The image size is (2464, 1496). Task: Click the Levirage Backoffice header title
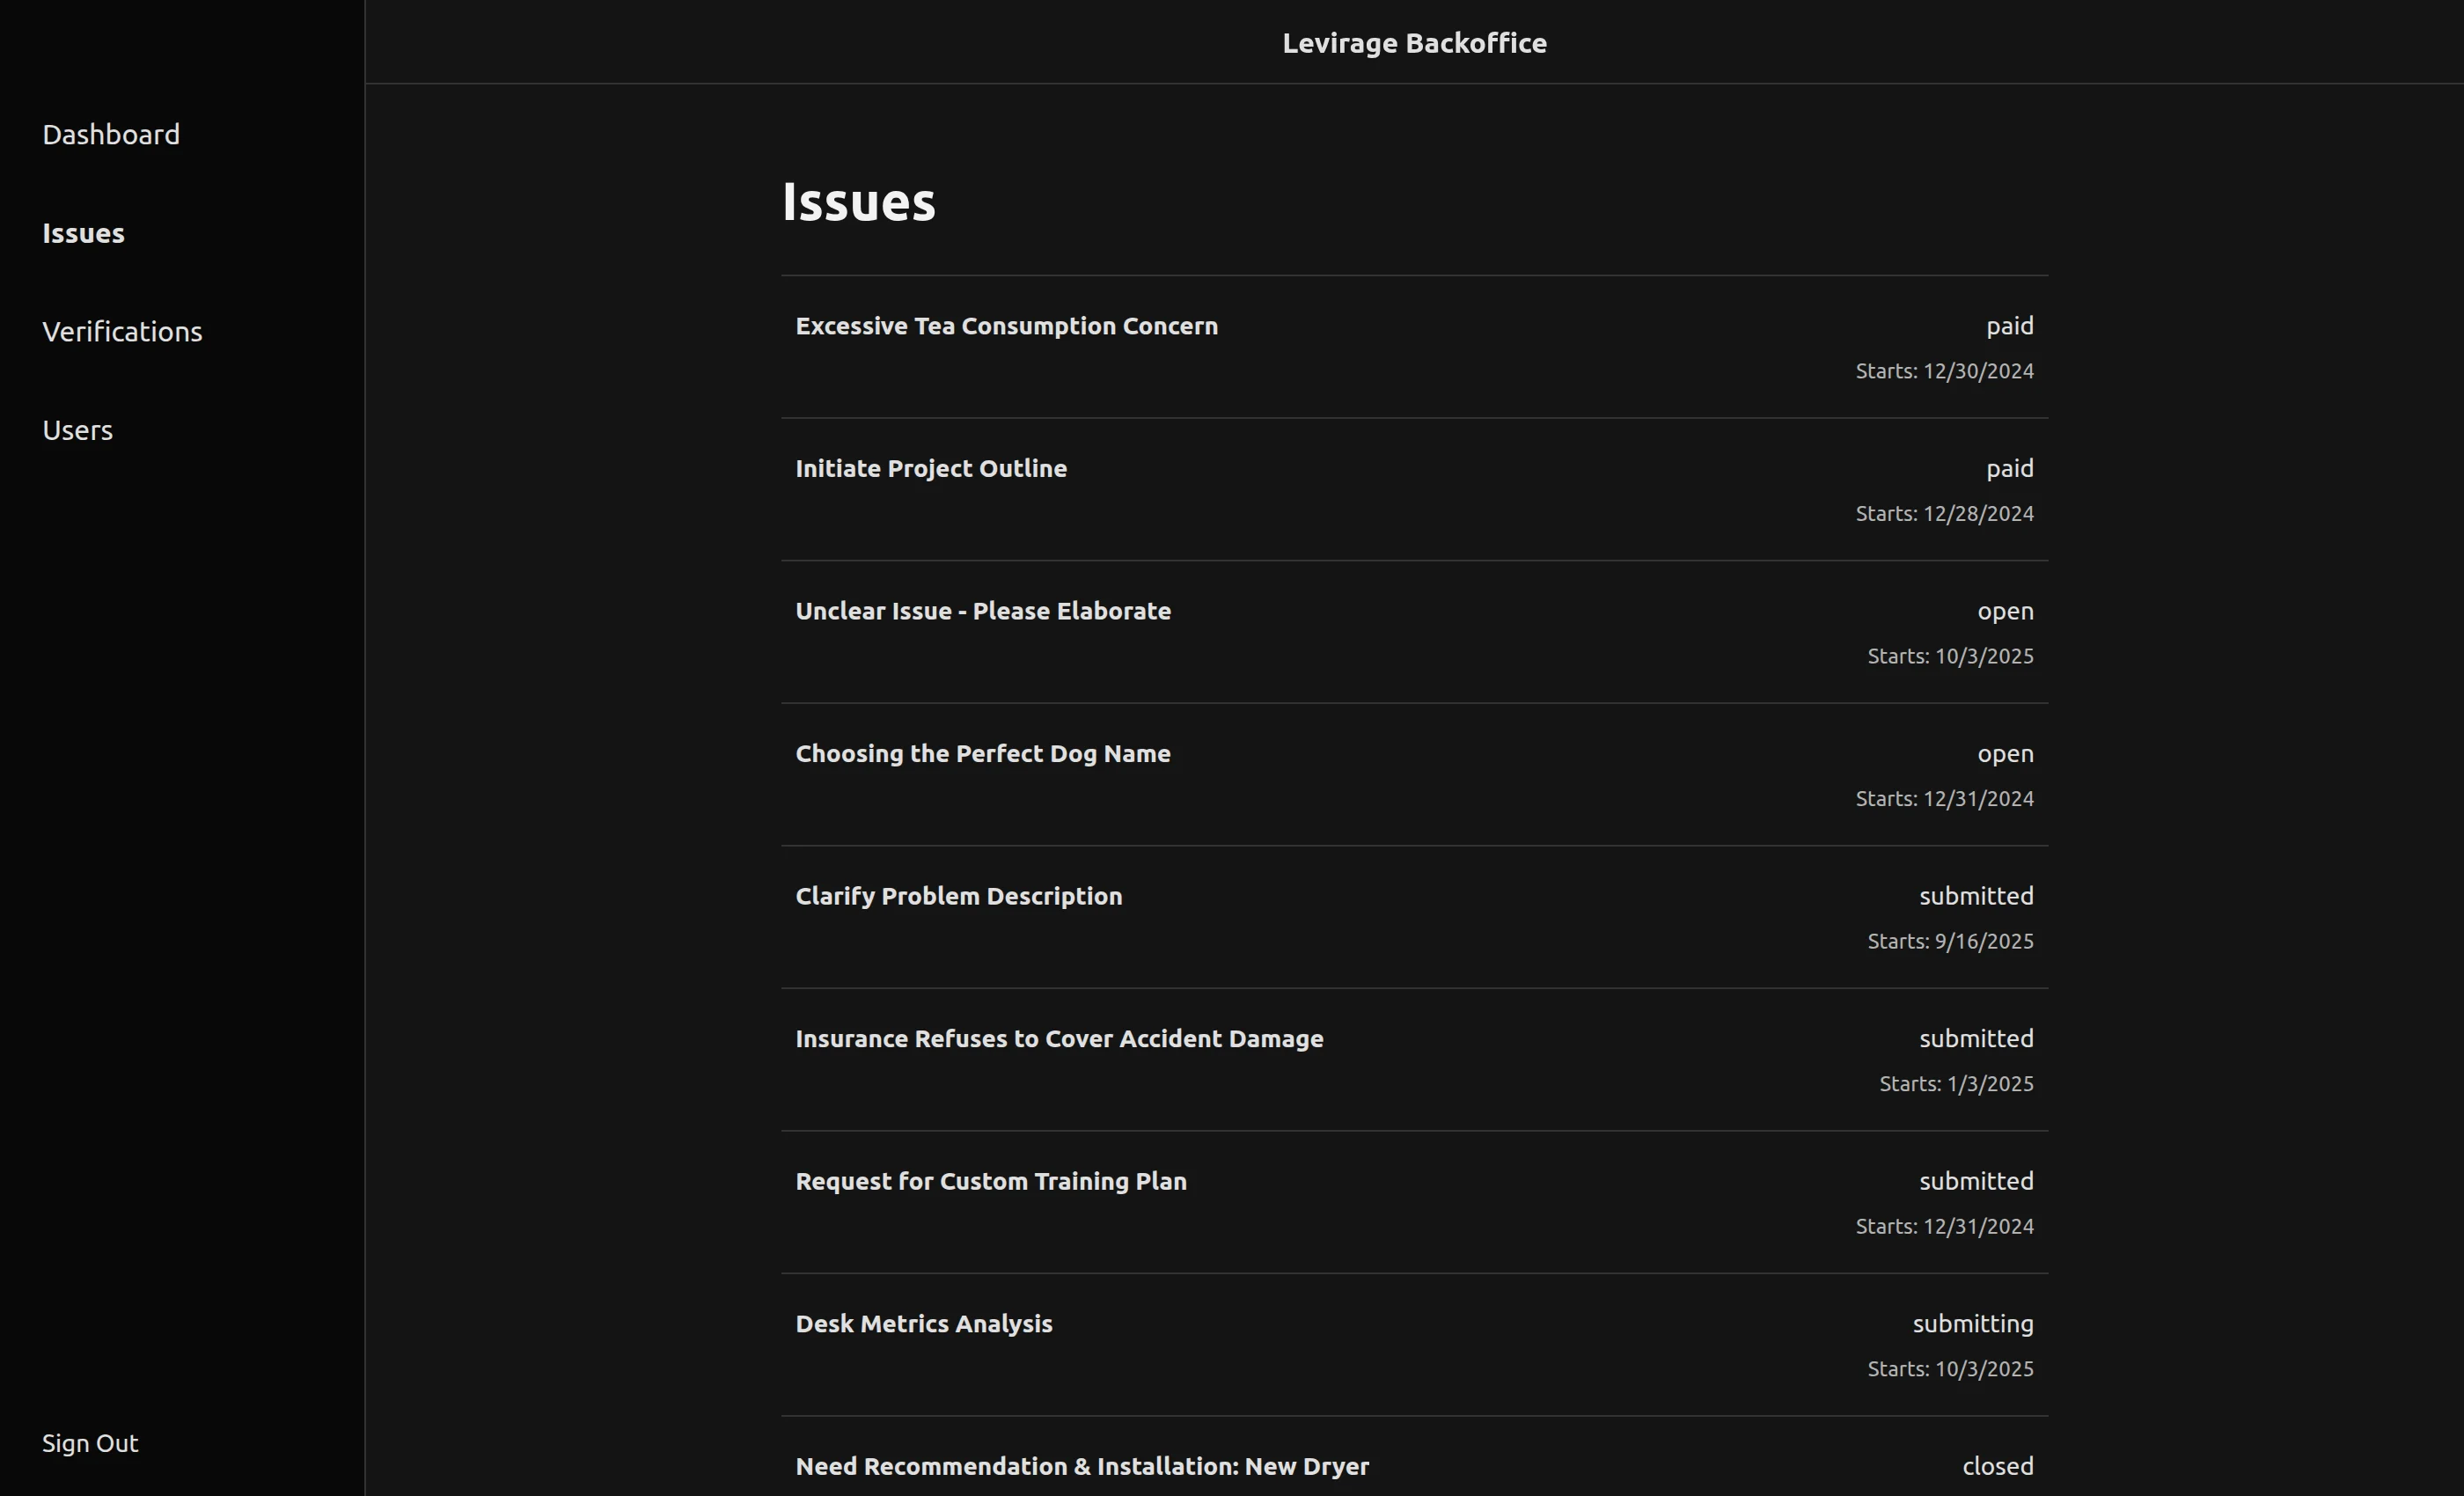click(1414, 43)
